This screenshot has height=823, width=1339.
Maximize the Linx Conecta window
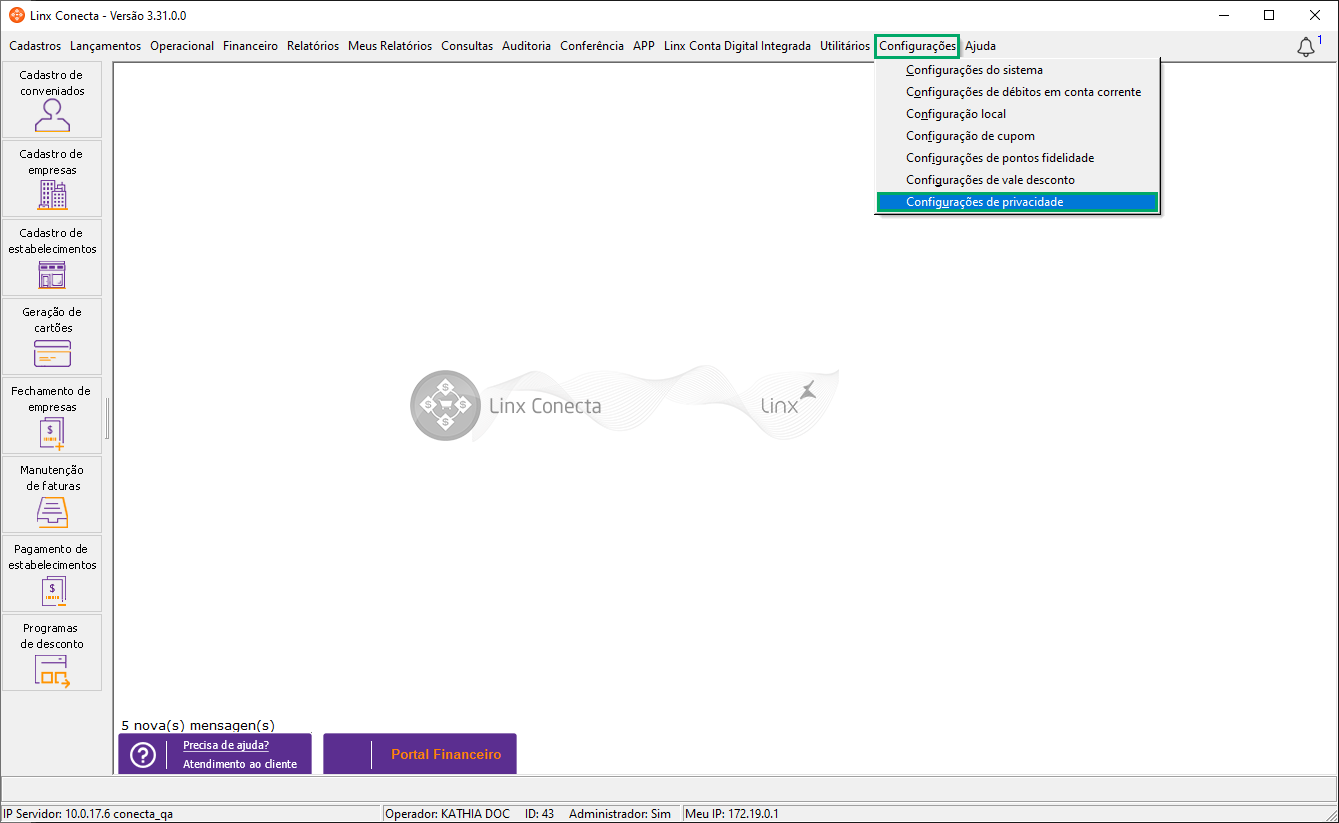pos(1269,15)
